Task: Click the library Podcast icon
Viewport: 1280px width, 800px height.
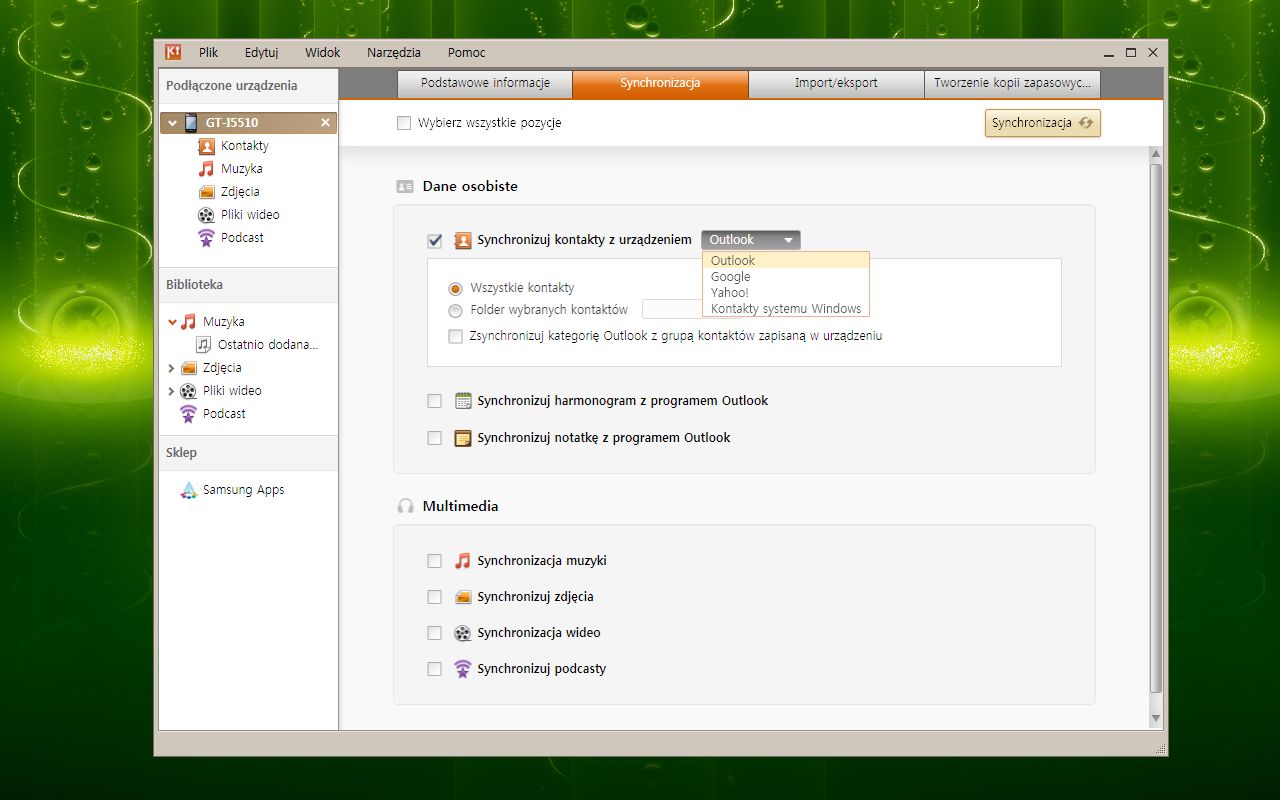Action: click(188, 414)
